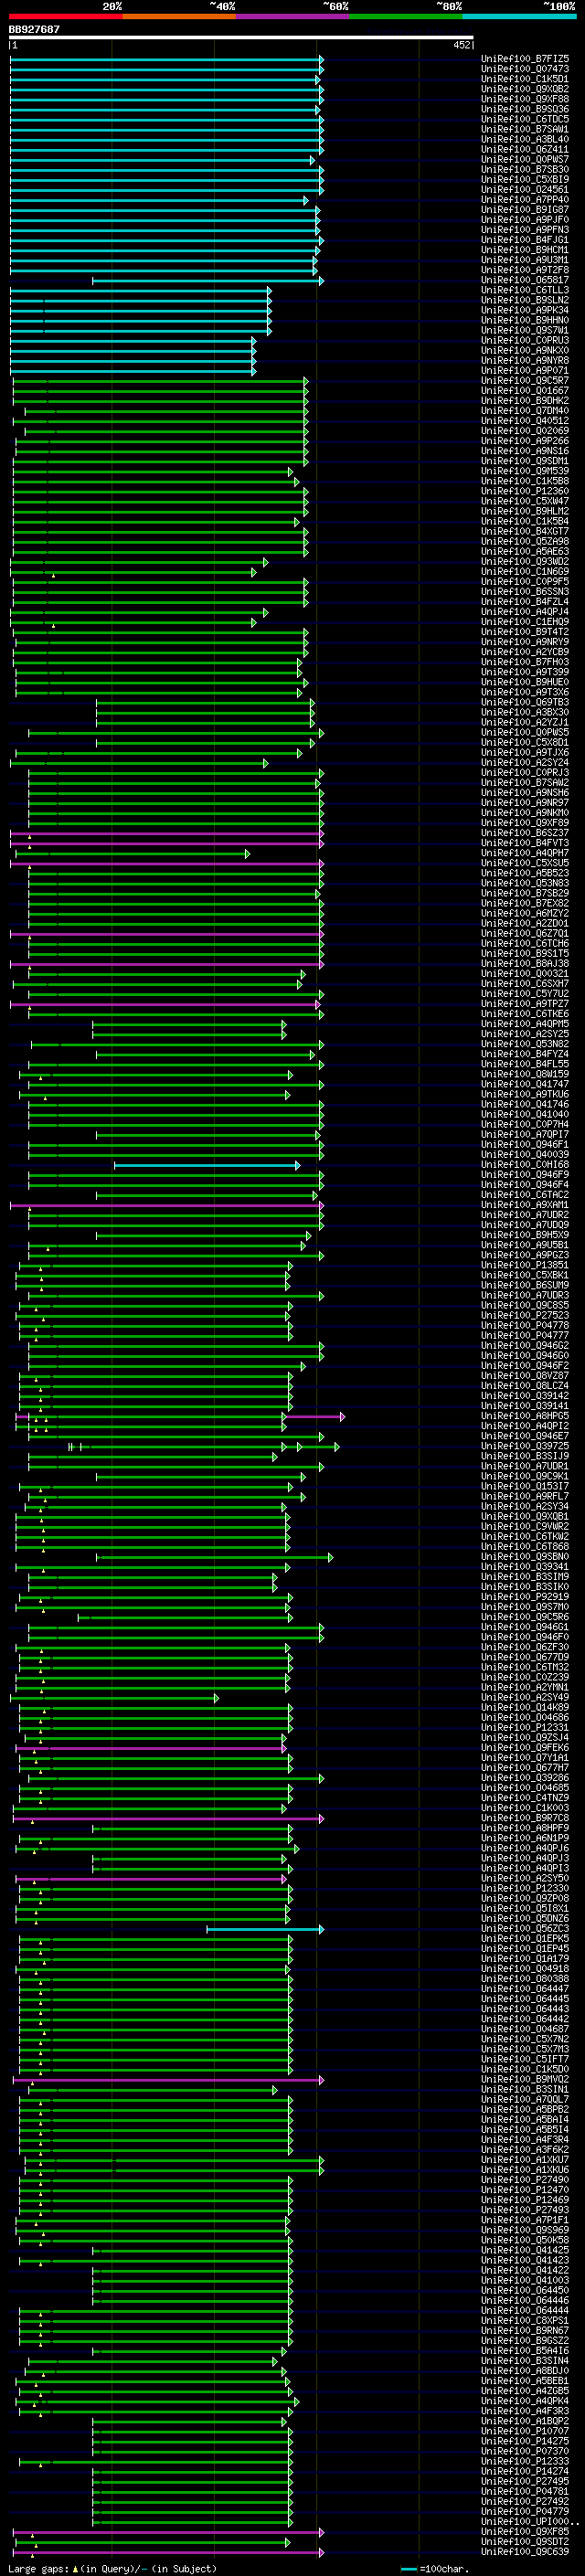Click the UniRef100_Q01667 label
Viewport: 585px width, 2576px height.
click(x=524, y=390)
